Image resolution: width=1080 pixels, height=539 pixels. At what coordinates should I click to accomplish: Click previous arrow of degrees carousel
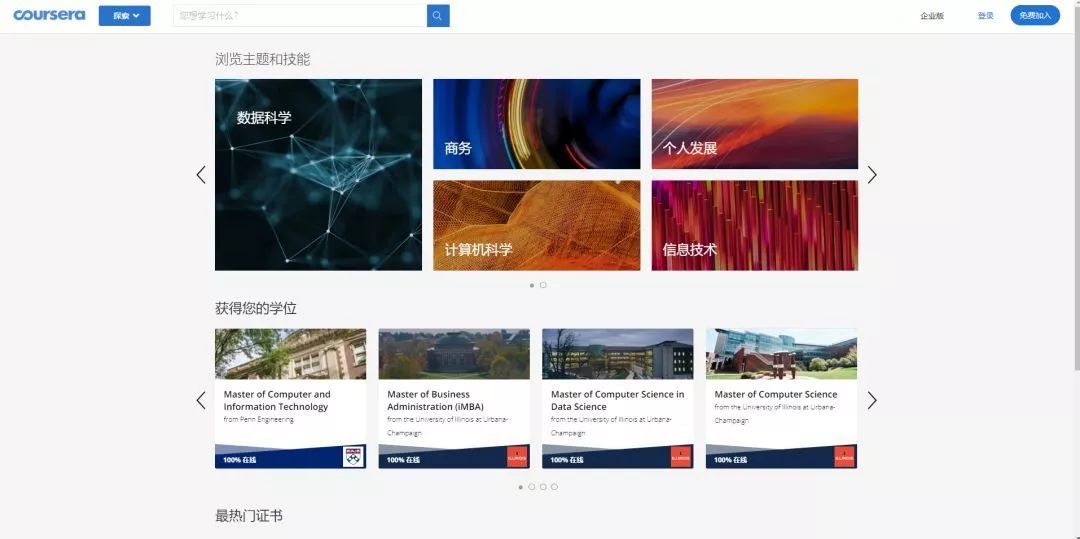click(201, 400)
